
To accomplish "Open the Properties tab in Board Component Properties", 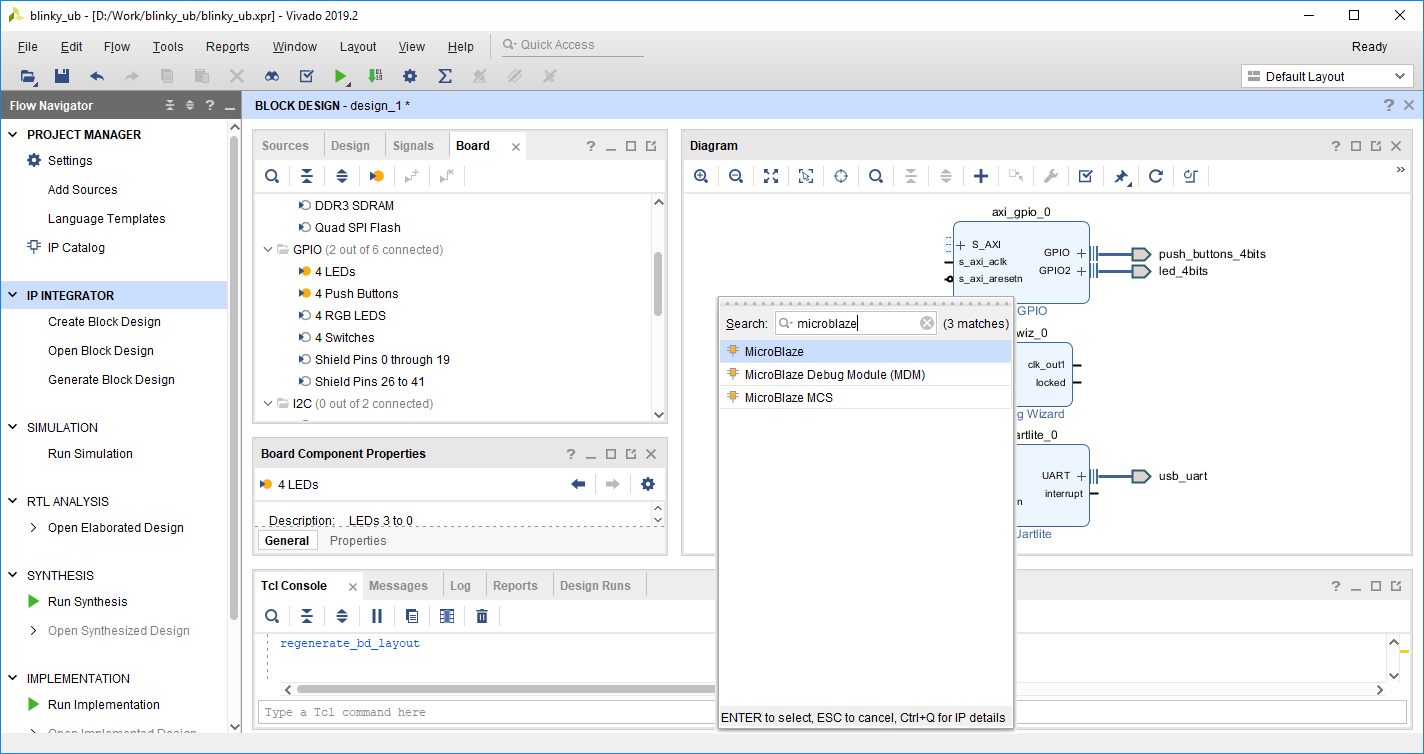I will [358, 541].
